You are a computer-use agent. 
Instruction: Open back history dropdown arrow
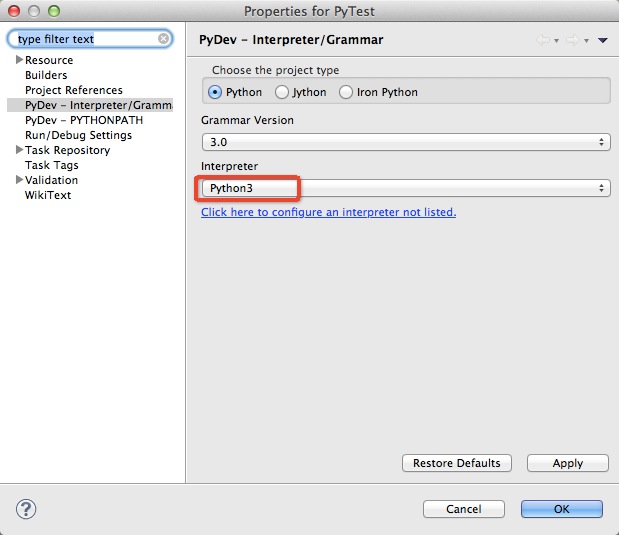(556, 41)
